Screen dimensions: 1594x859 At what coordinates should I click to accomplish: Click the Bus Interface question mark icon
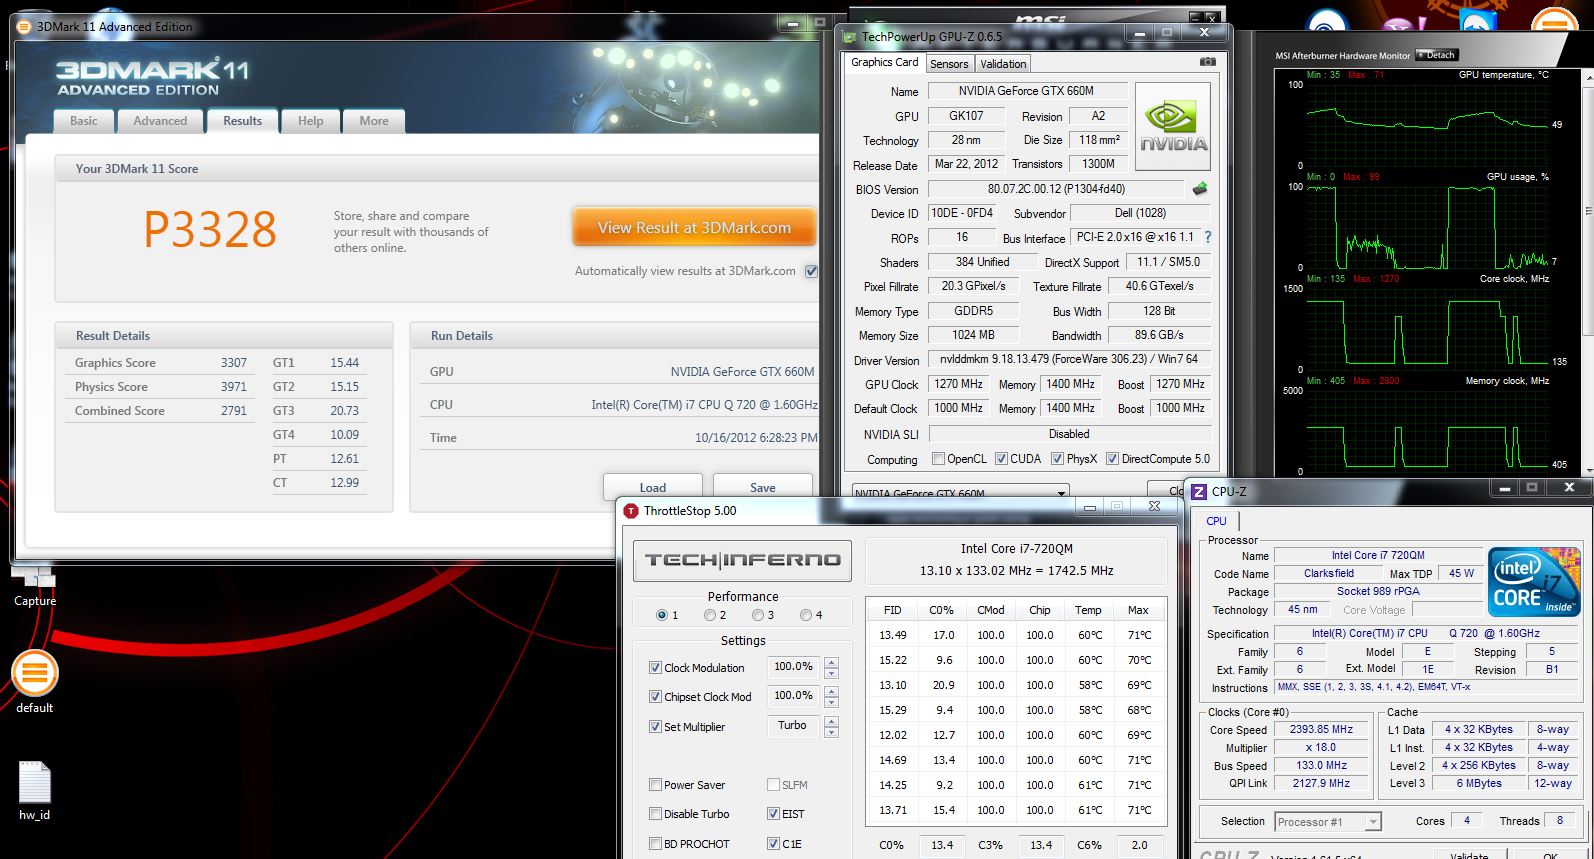pyautogui.click(x=1207, y=237)
